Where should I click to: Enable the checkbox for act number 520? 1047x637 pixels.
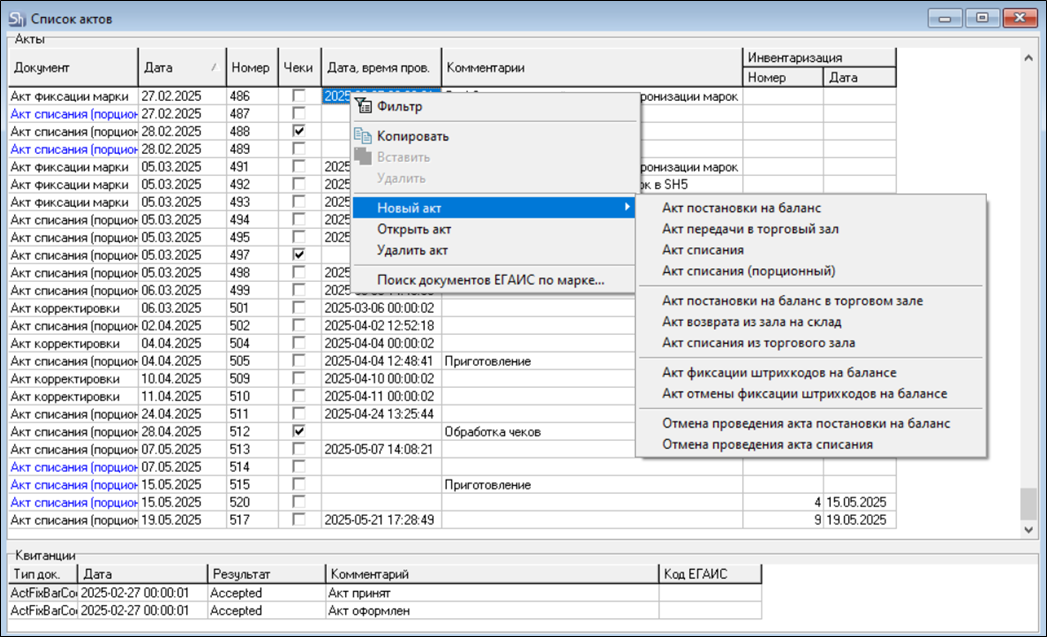click(x=298, y=502)
